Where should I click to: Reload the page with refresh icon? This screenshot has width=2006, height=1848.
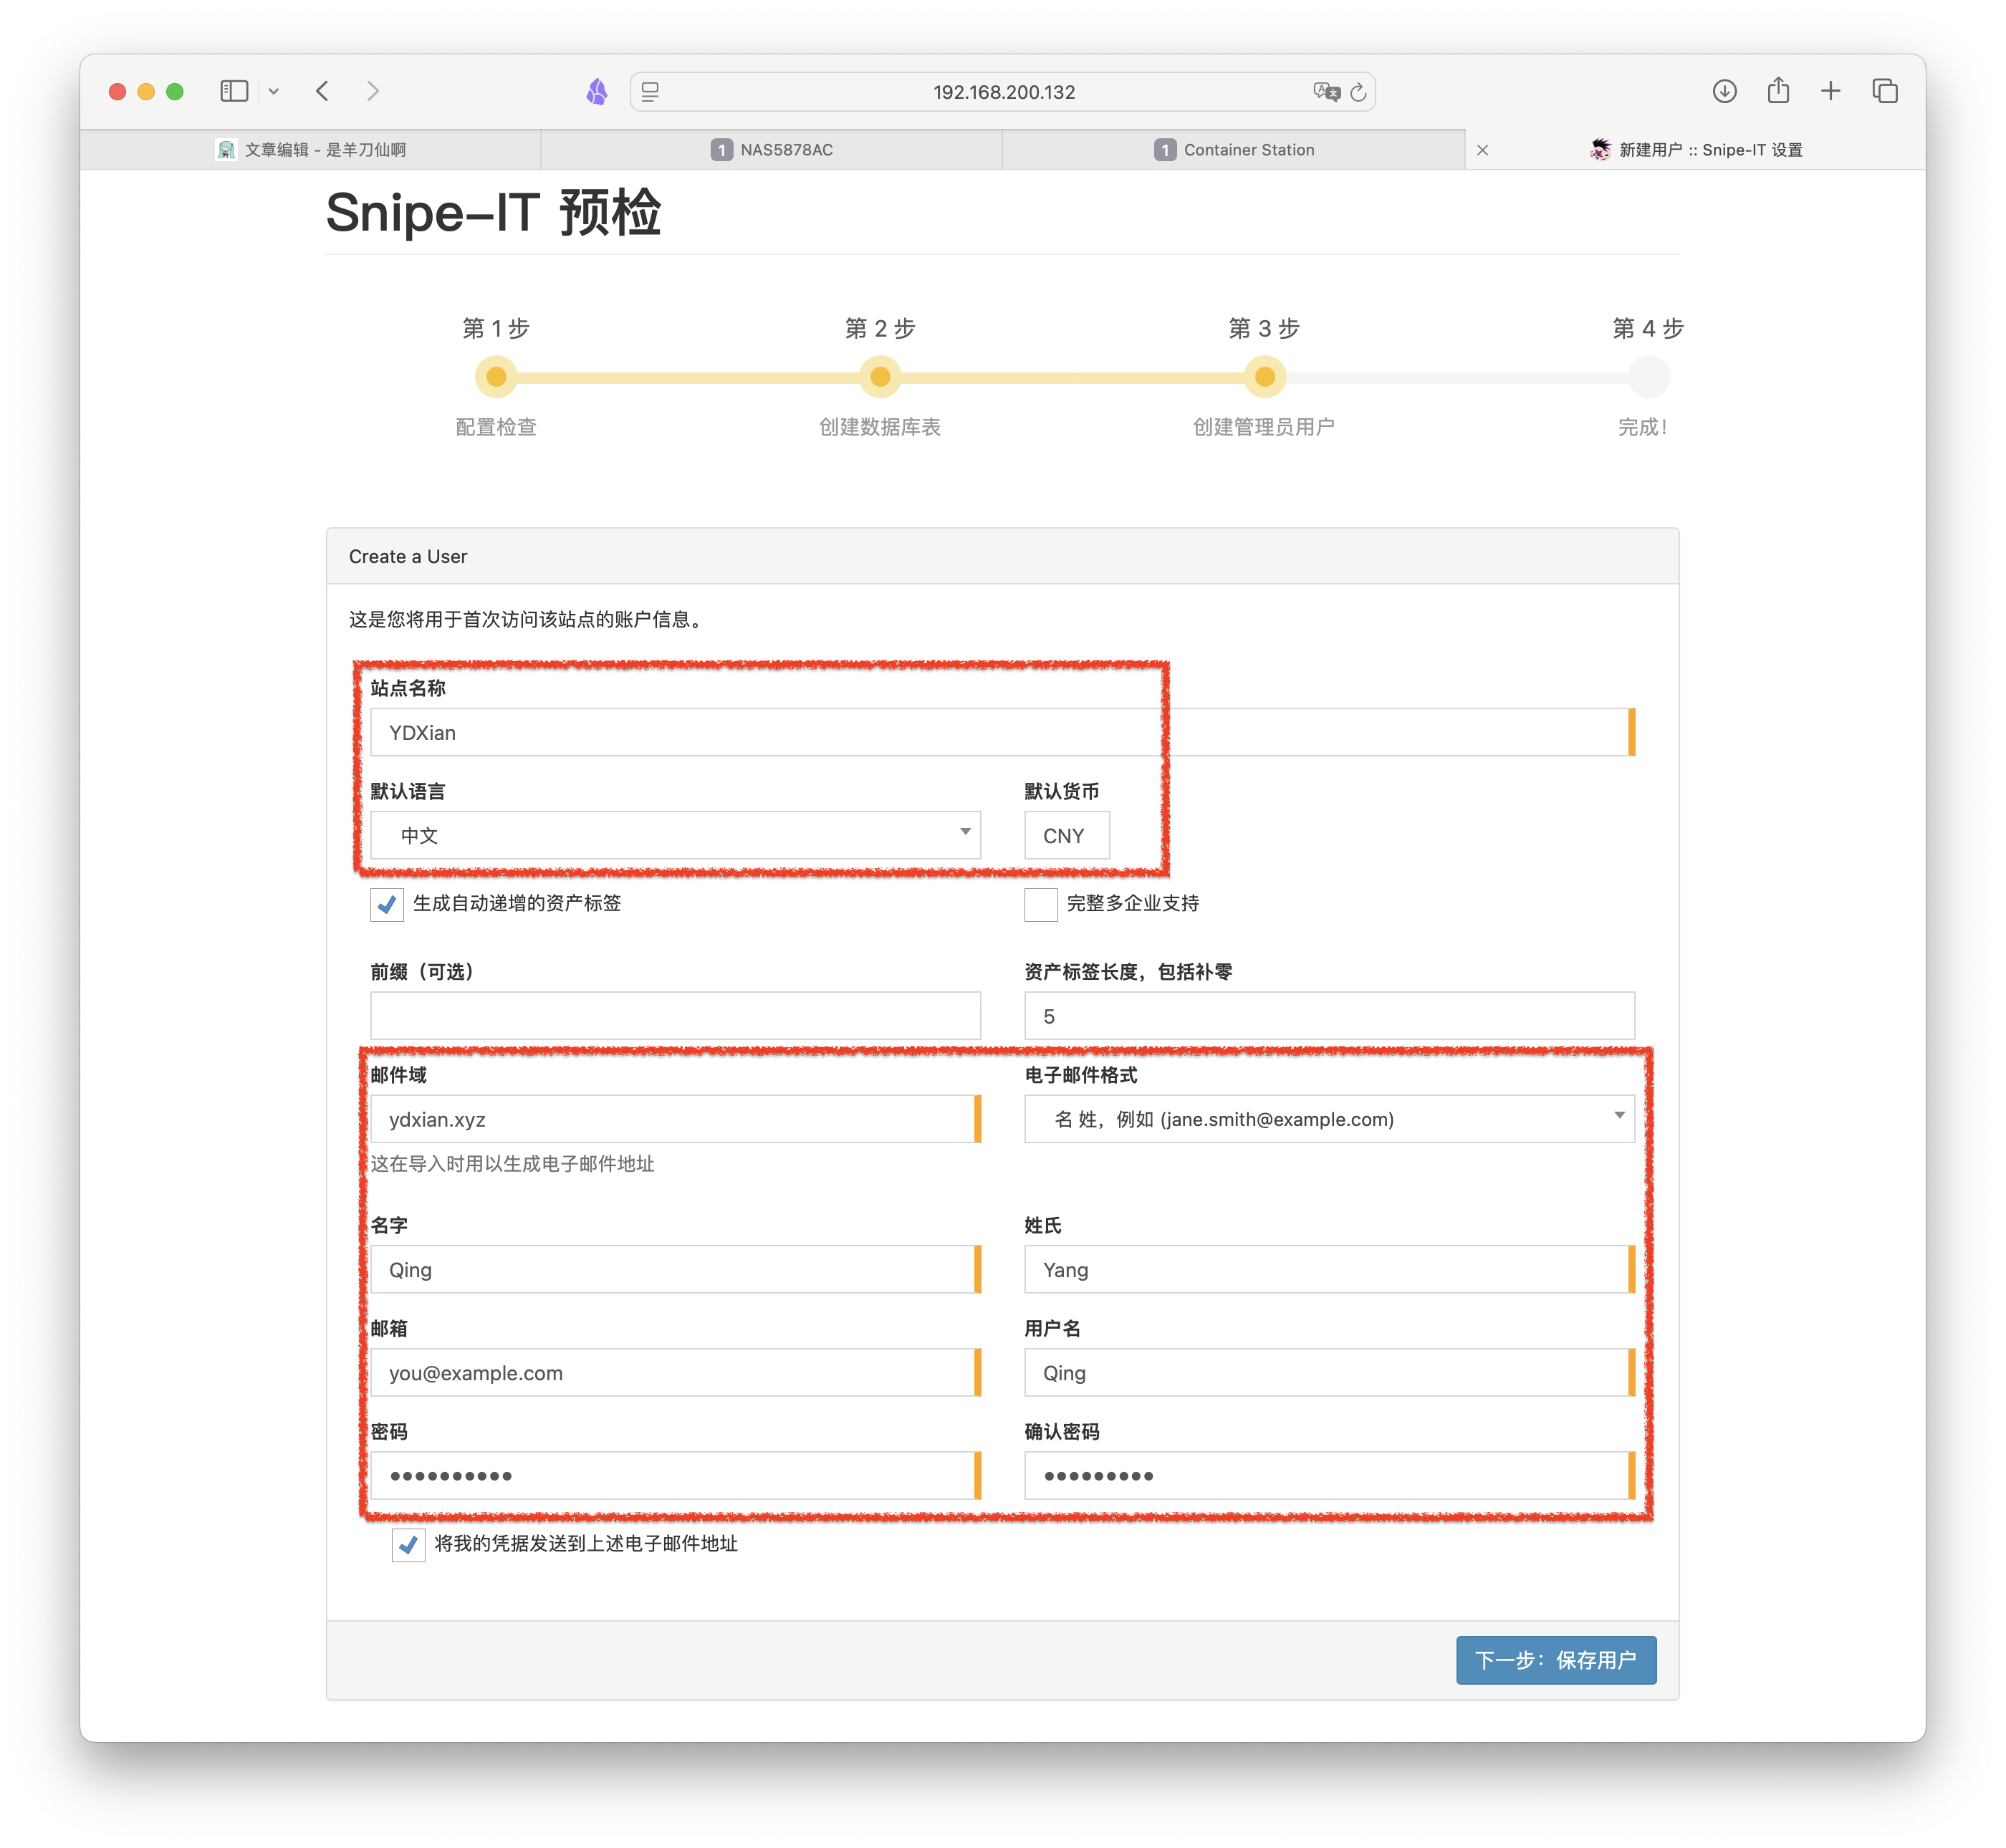1358,92
